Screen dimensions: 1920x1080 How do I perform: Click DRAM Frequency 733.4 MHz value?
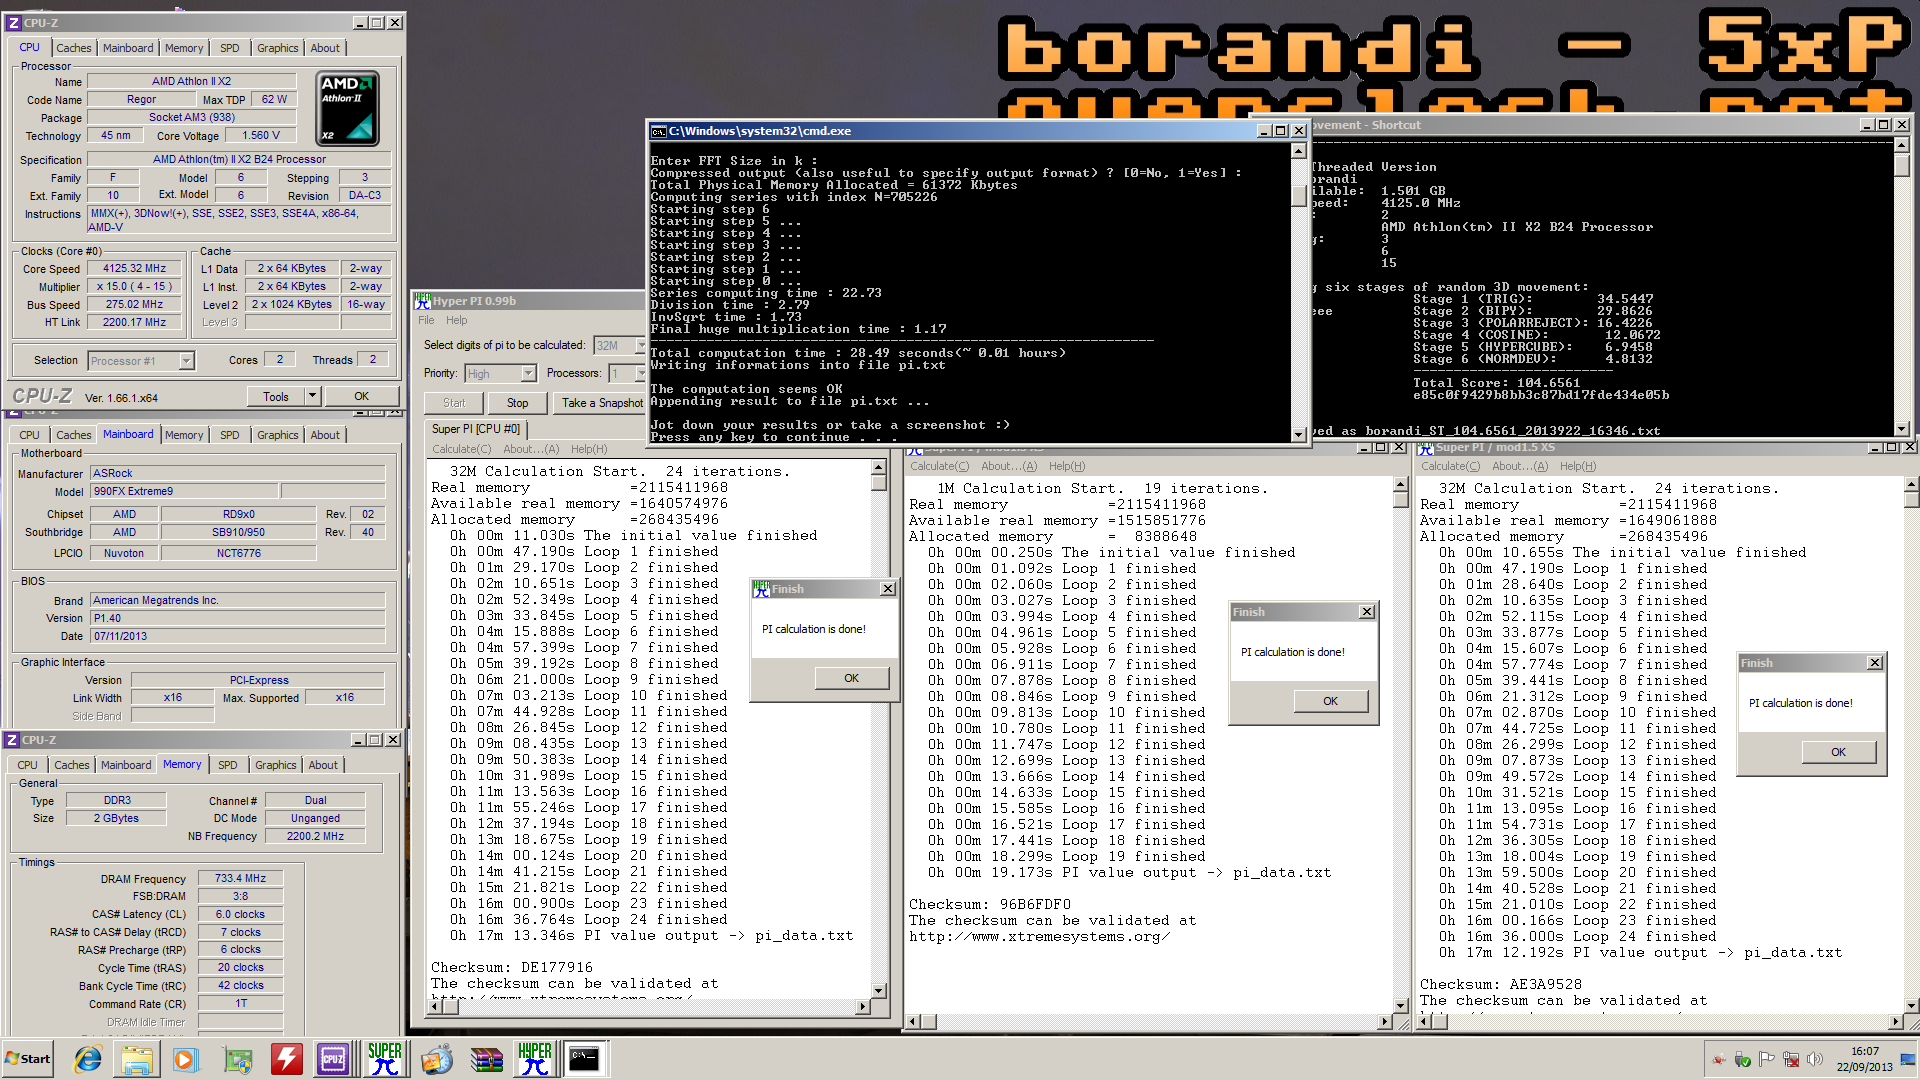(x=240, y=878)
